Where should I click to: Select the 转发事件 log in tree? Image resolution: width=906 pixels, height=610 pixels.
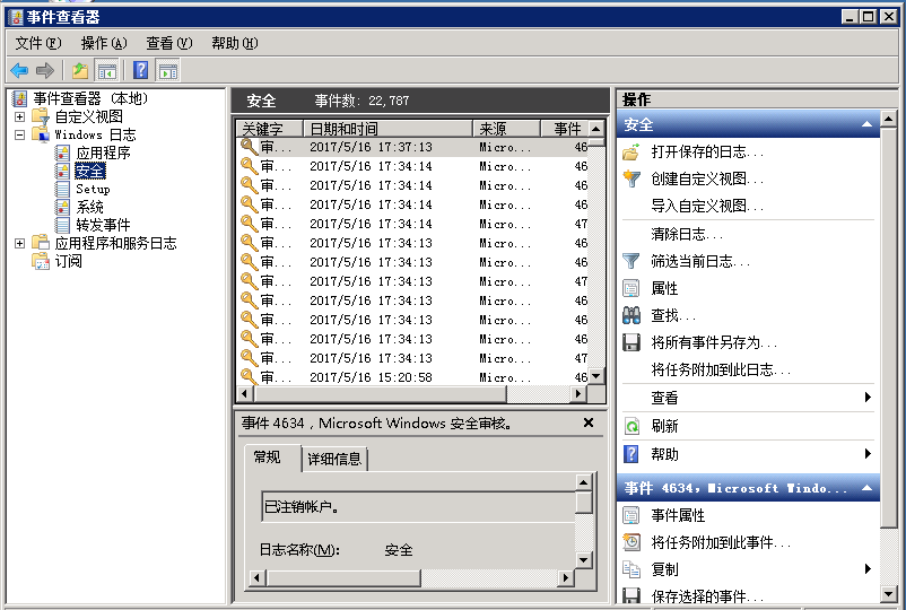pos(103,225)
